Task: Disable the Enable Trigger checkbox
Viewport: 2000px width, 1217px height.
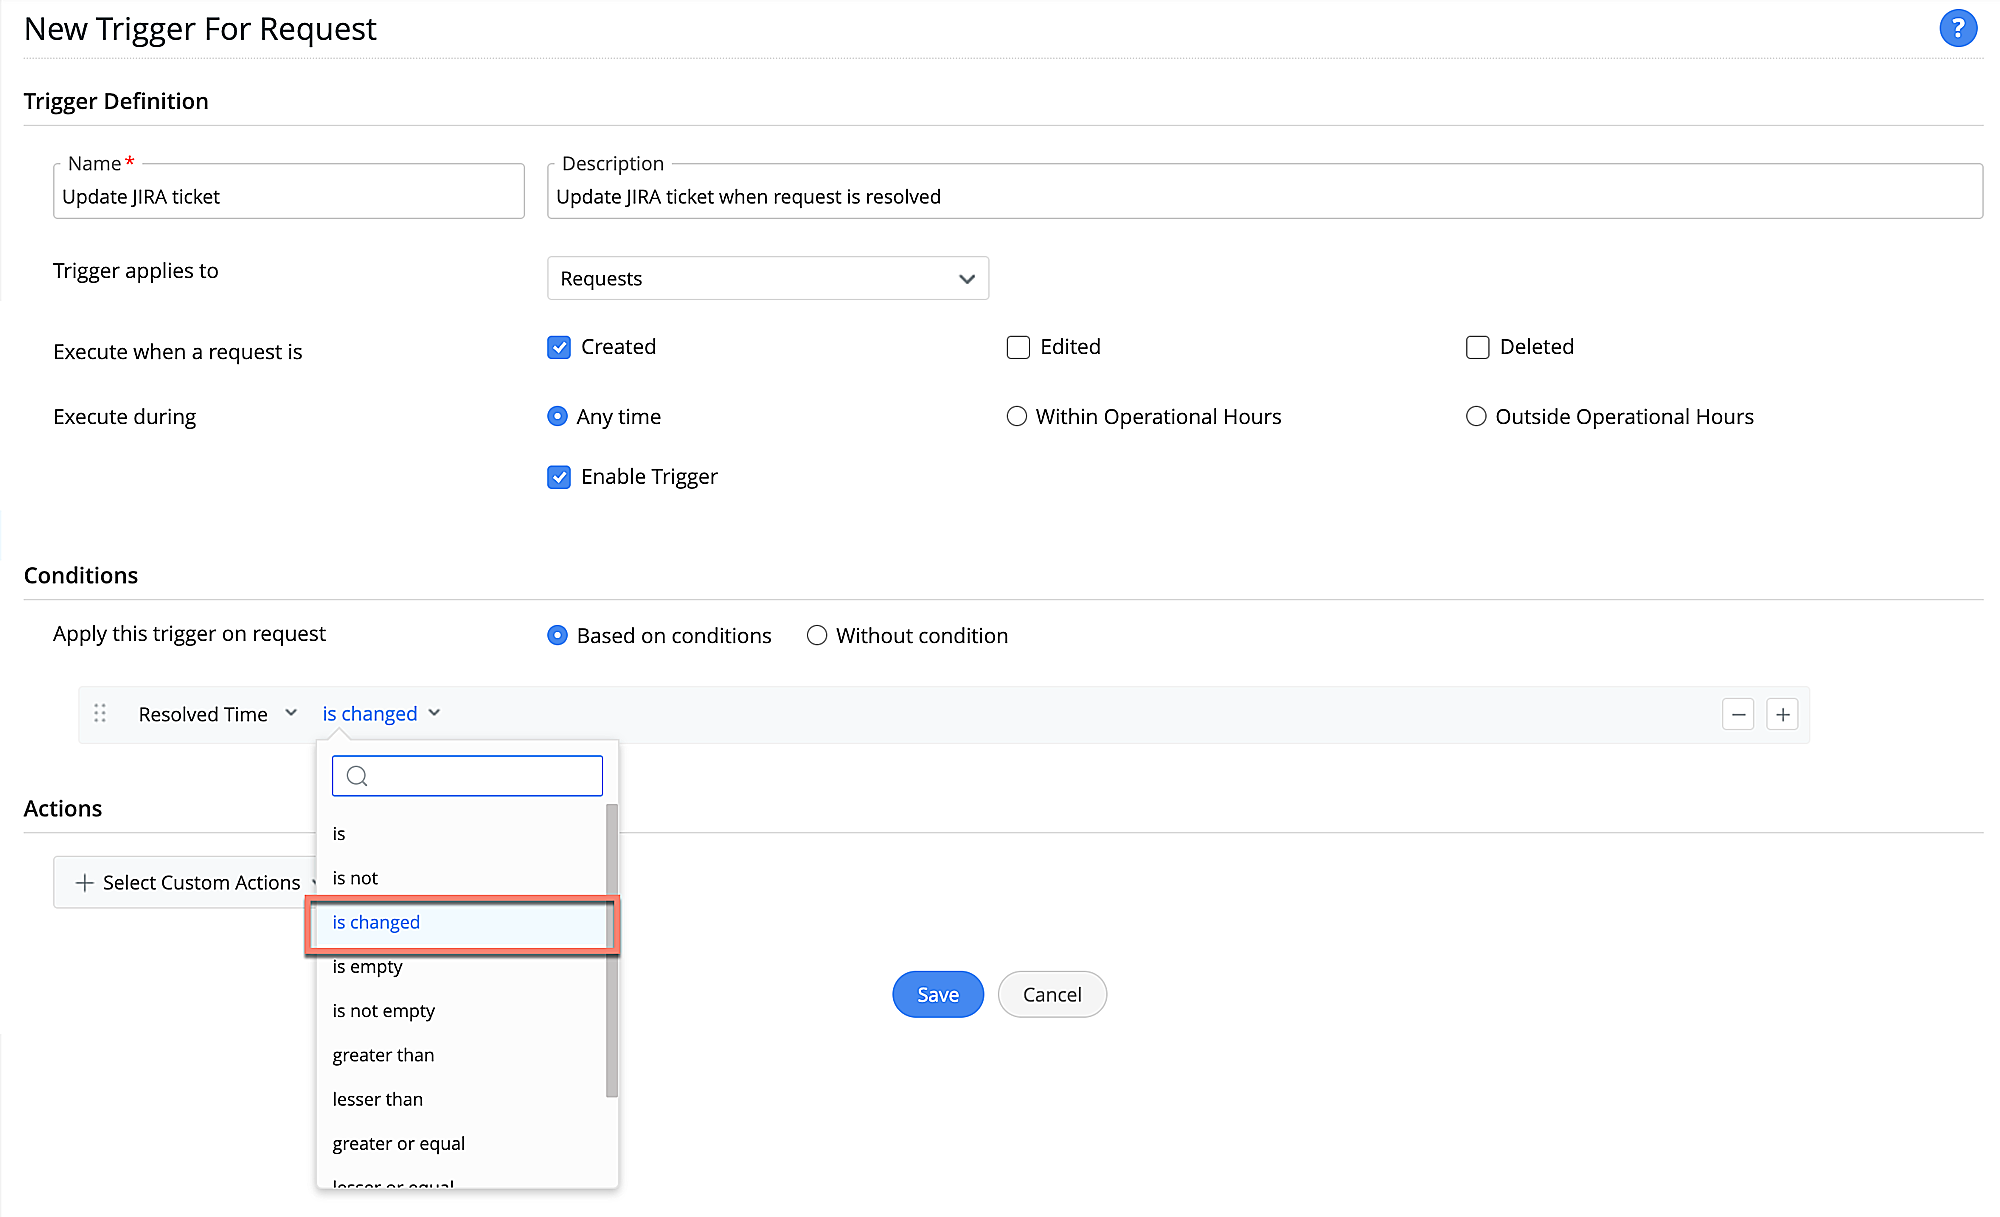Action: [x=559, y=477]
